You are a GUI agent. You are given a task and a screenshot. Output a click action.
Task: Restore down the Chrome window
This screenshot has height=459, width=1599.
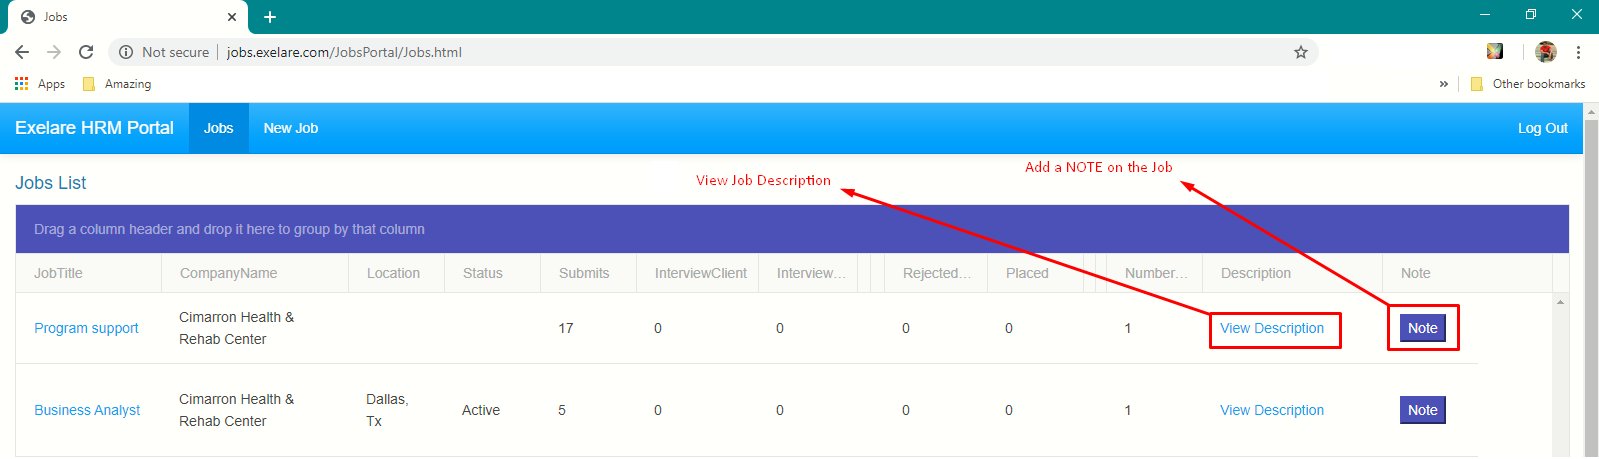point(1531,15)
